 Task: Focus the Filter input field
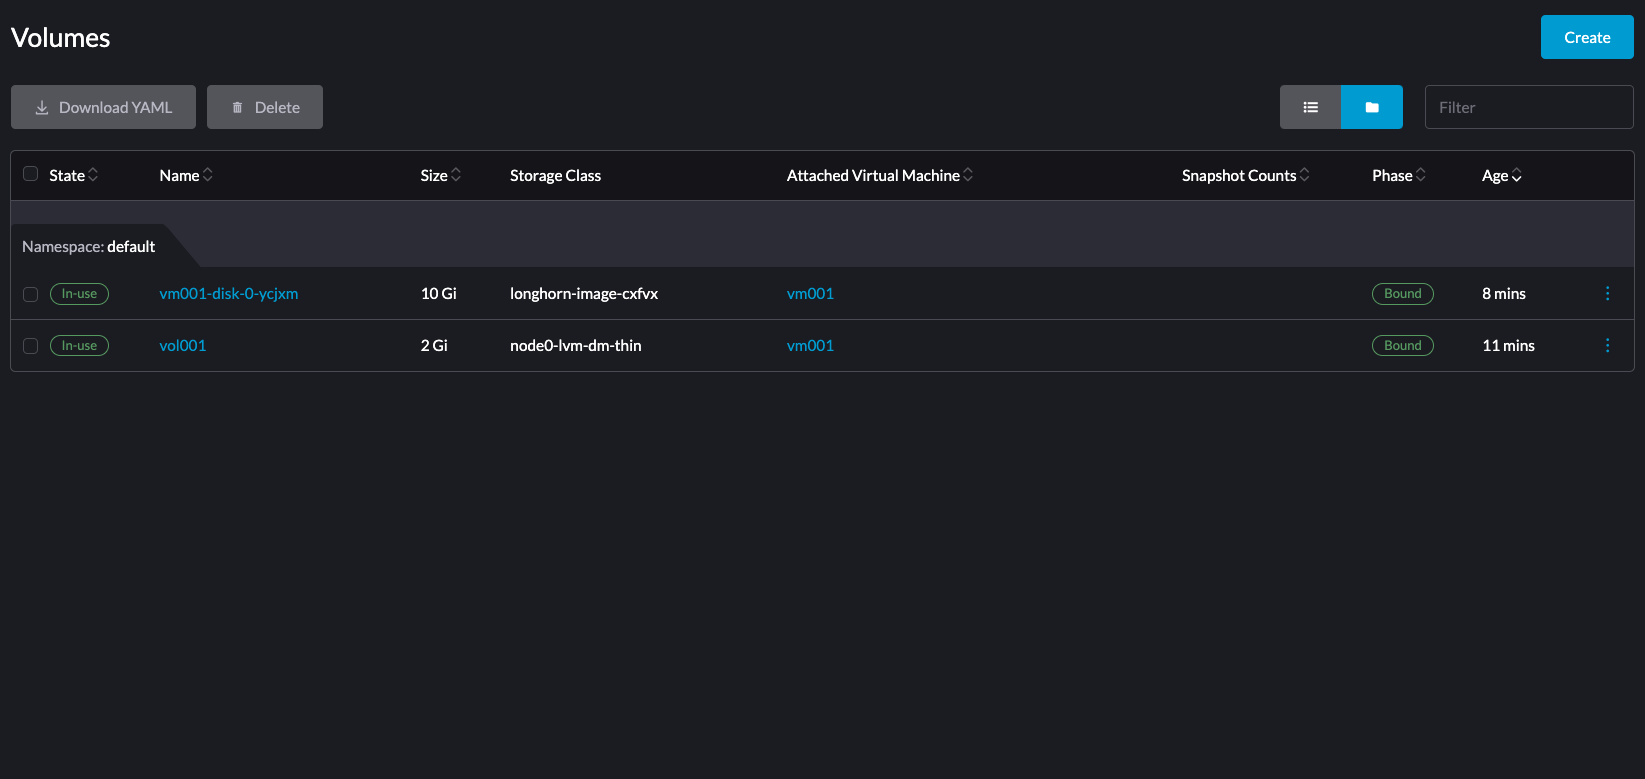pos(1528,107)
